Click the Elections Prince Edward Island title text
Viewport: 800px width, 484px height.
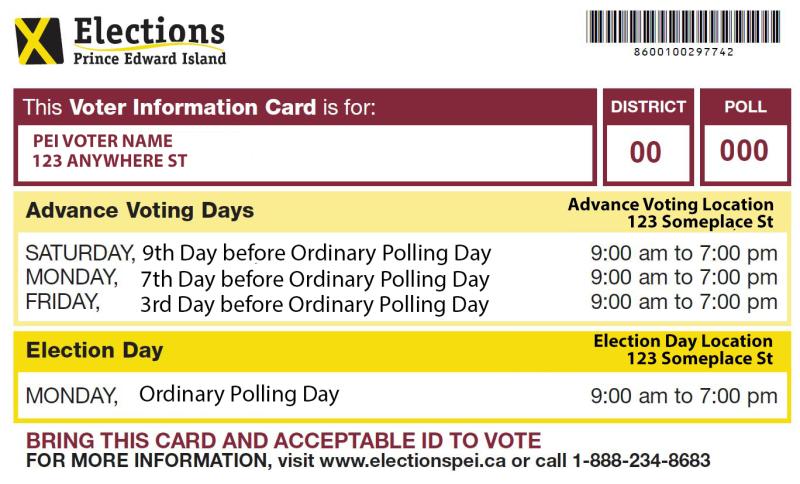[149, 41]
